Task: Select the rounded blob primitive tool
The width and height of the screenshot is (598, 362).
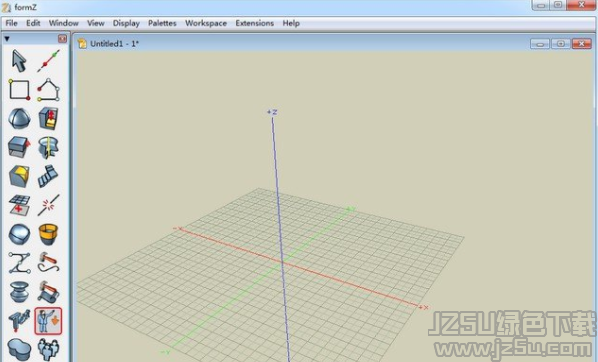Action: coord(19,234)
